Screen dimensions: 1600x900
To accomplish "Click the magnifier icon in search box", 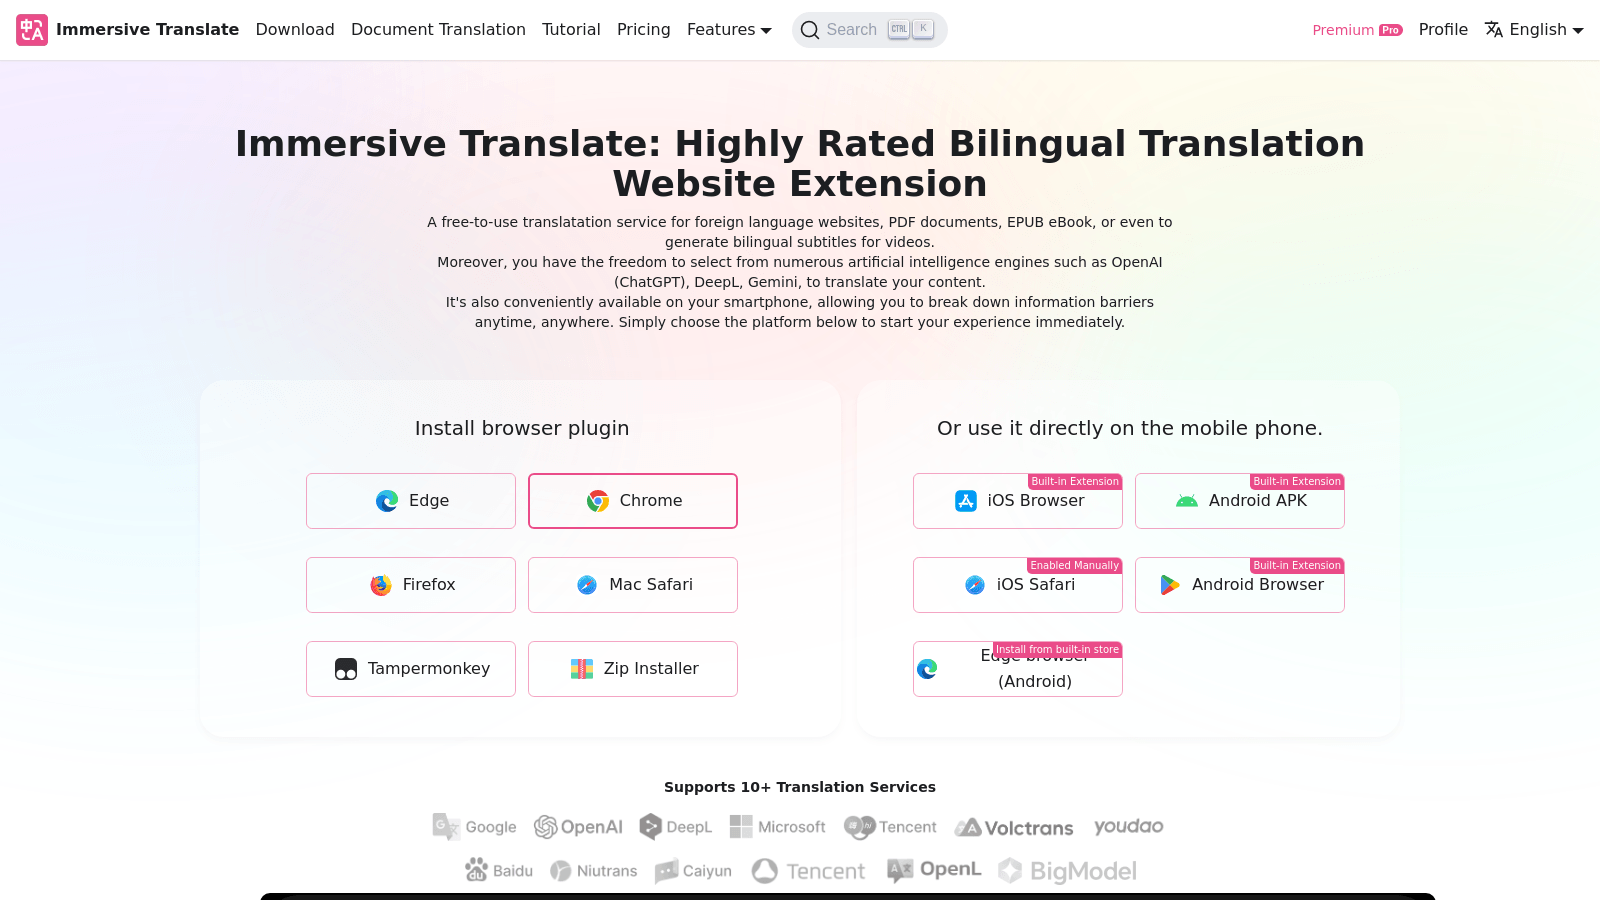I will pos(810,30).
